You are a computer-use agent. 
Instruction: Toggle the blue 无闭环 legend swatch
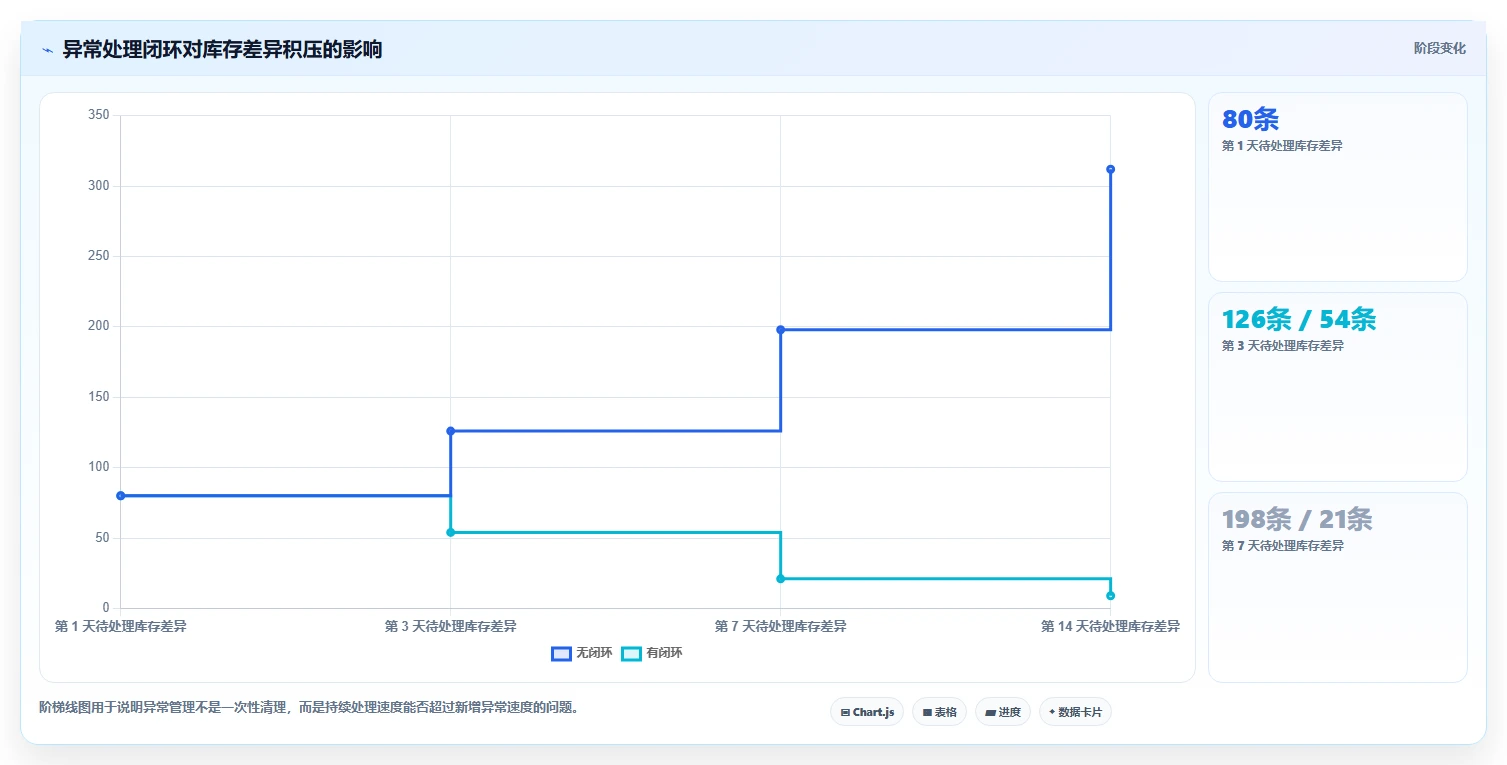[x=561, y=654]
